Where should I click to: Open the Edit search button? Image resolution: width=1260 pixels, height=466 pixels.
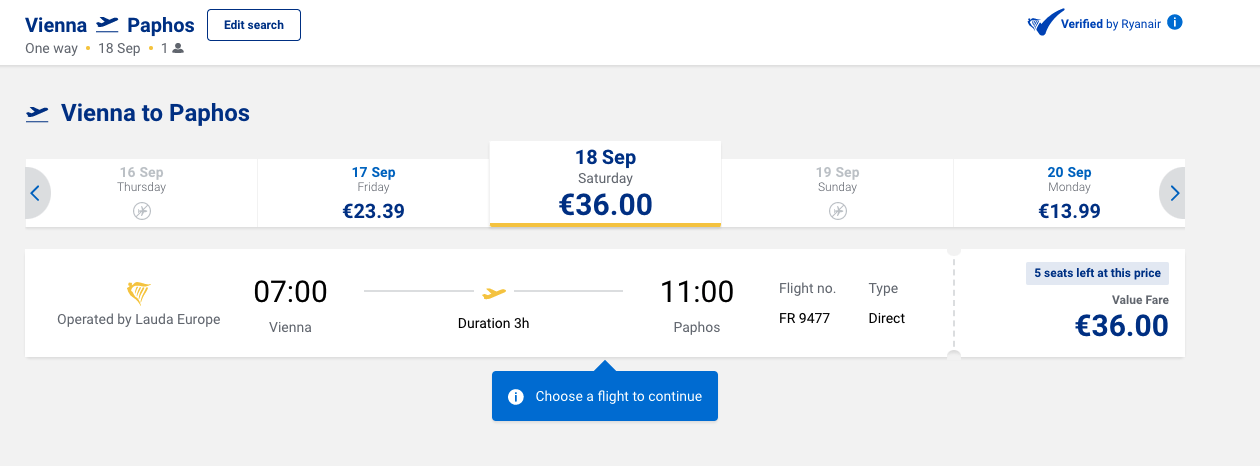coord(254,25)
